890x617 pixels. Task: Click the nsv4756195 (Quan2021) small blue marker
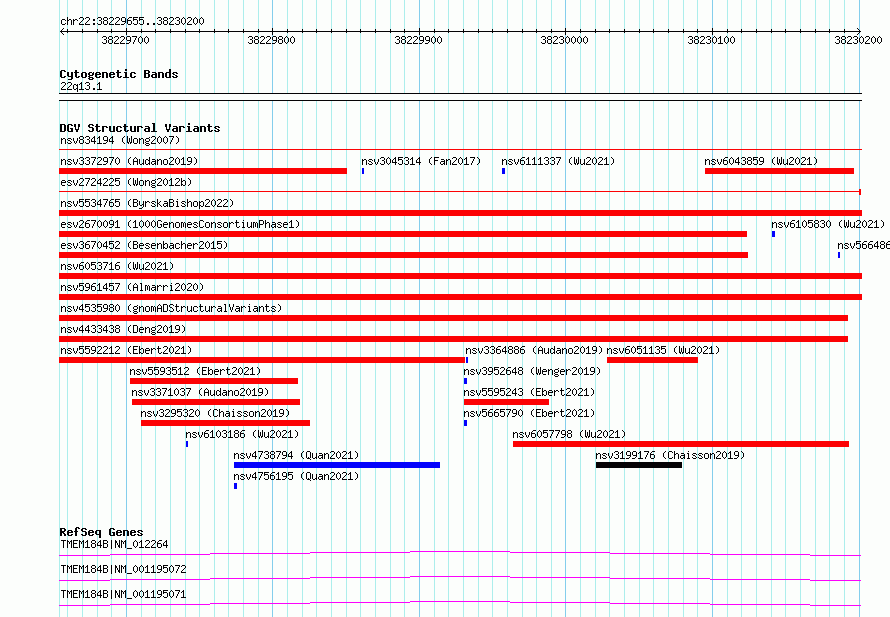point(236,486)
